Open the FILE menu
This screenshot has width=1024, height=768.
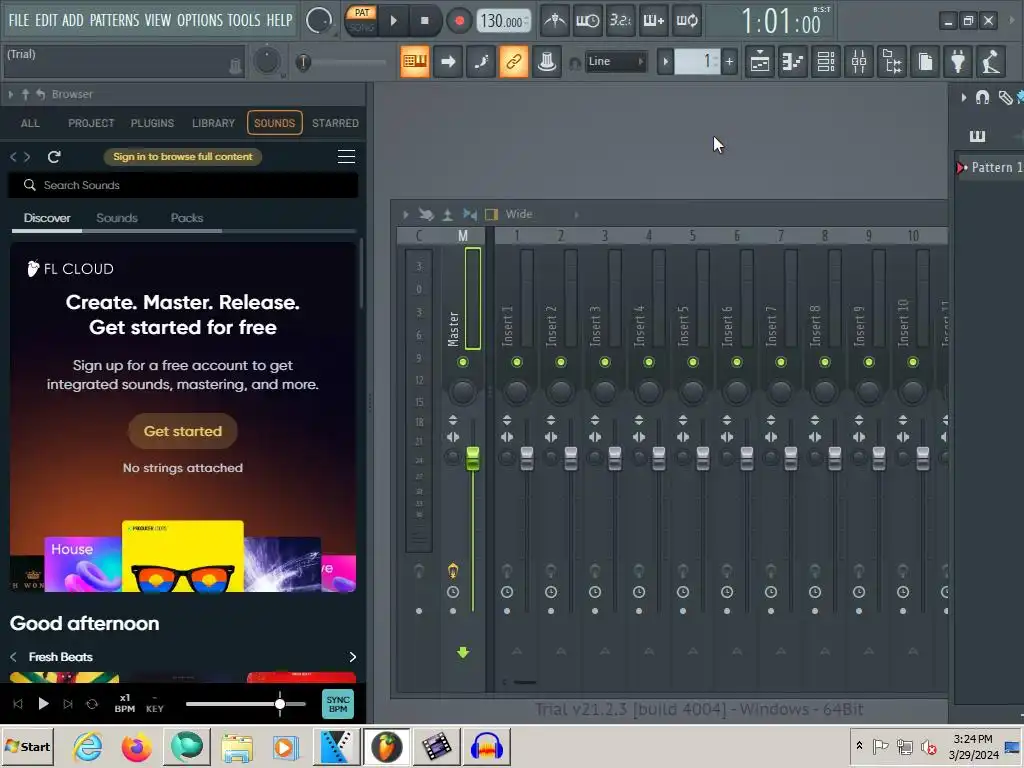[x=18, y=20]
